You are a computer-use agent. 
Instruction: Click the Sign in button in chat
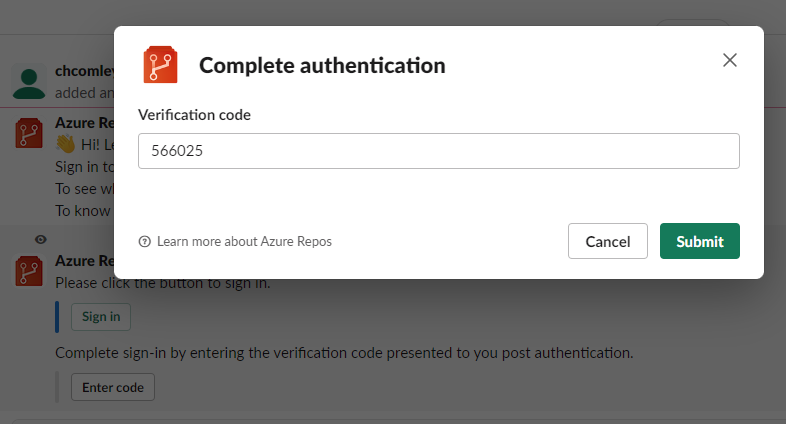101,317
